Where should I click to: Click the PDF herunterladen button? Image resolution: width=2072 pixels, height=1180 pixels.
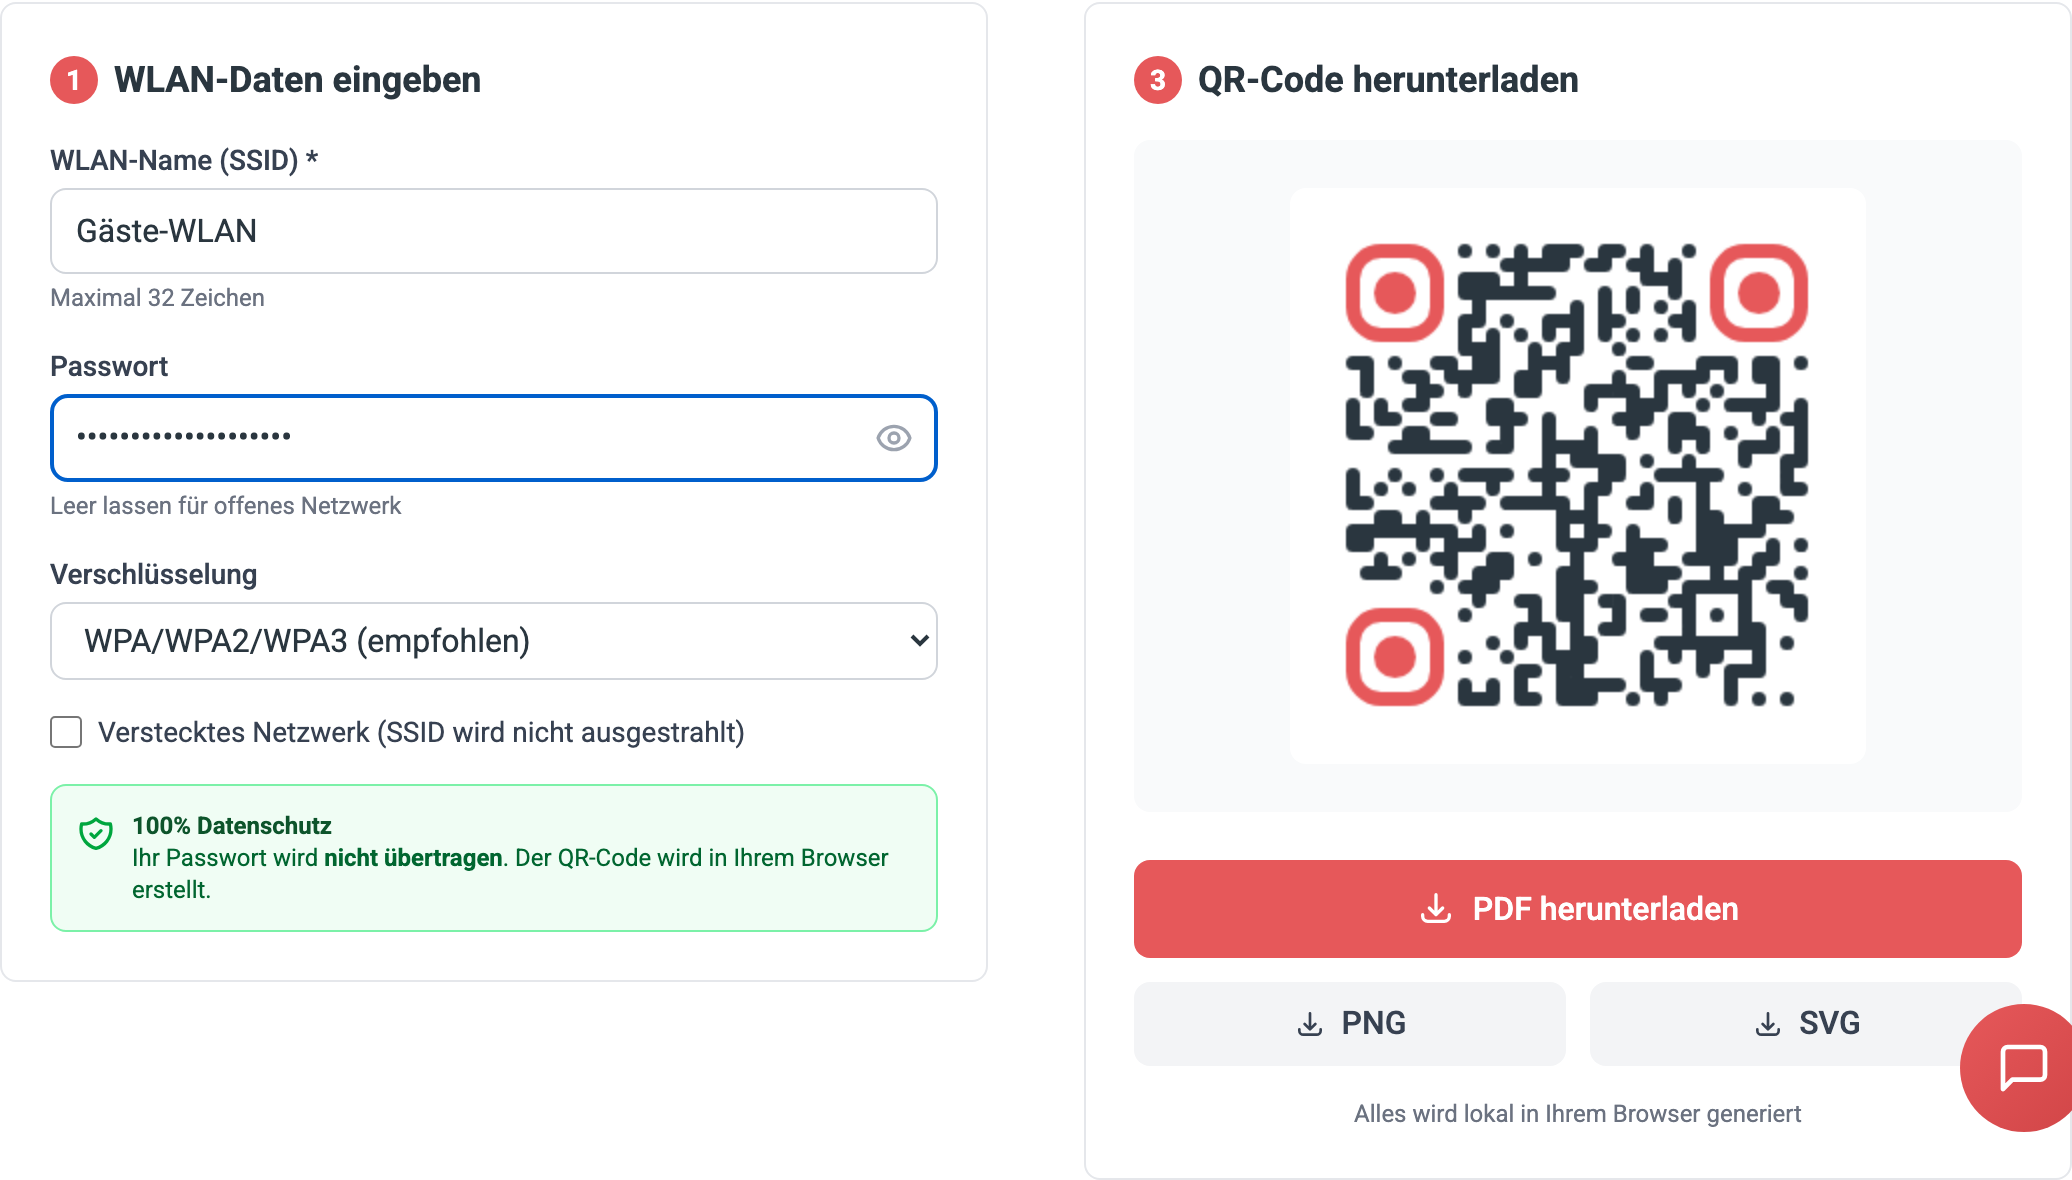1578,908
